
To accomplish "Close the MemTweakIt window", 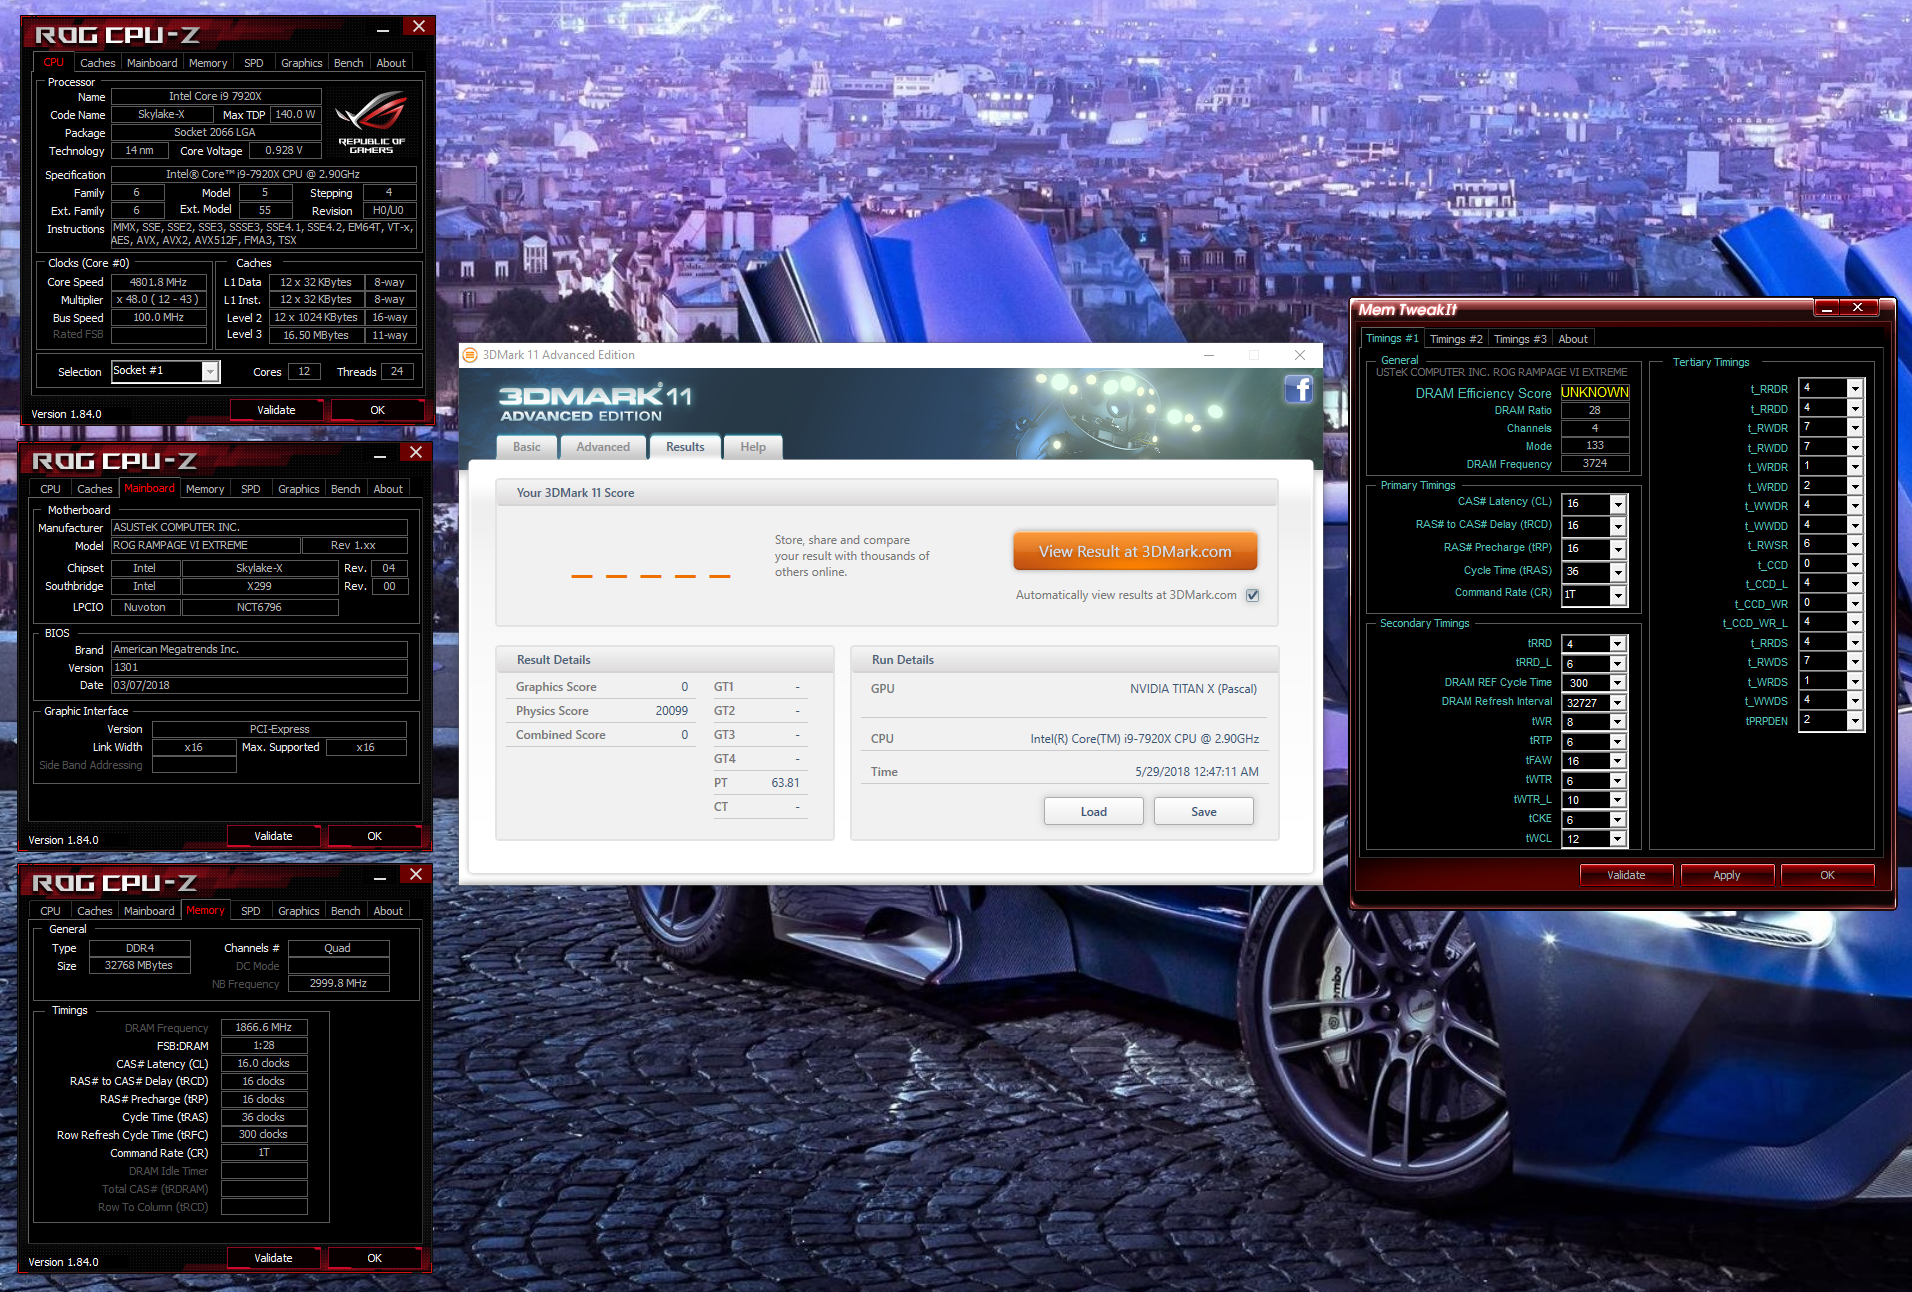I will pyautogui.click(x=1857, y=308).
